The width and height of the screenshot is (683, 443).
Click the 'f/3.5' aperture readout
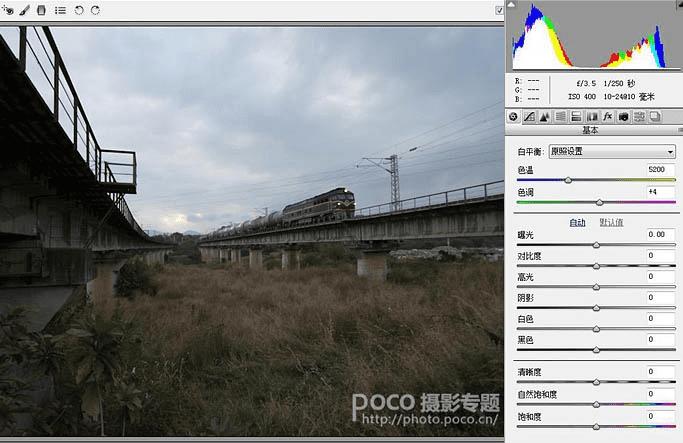pos(586,83)
